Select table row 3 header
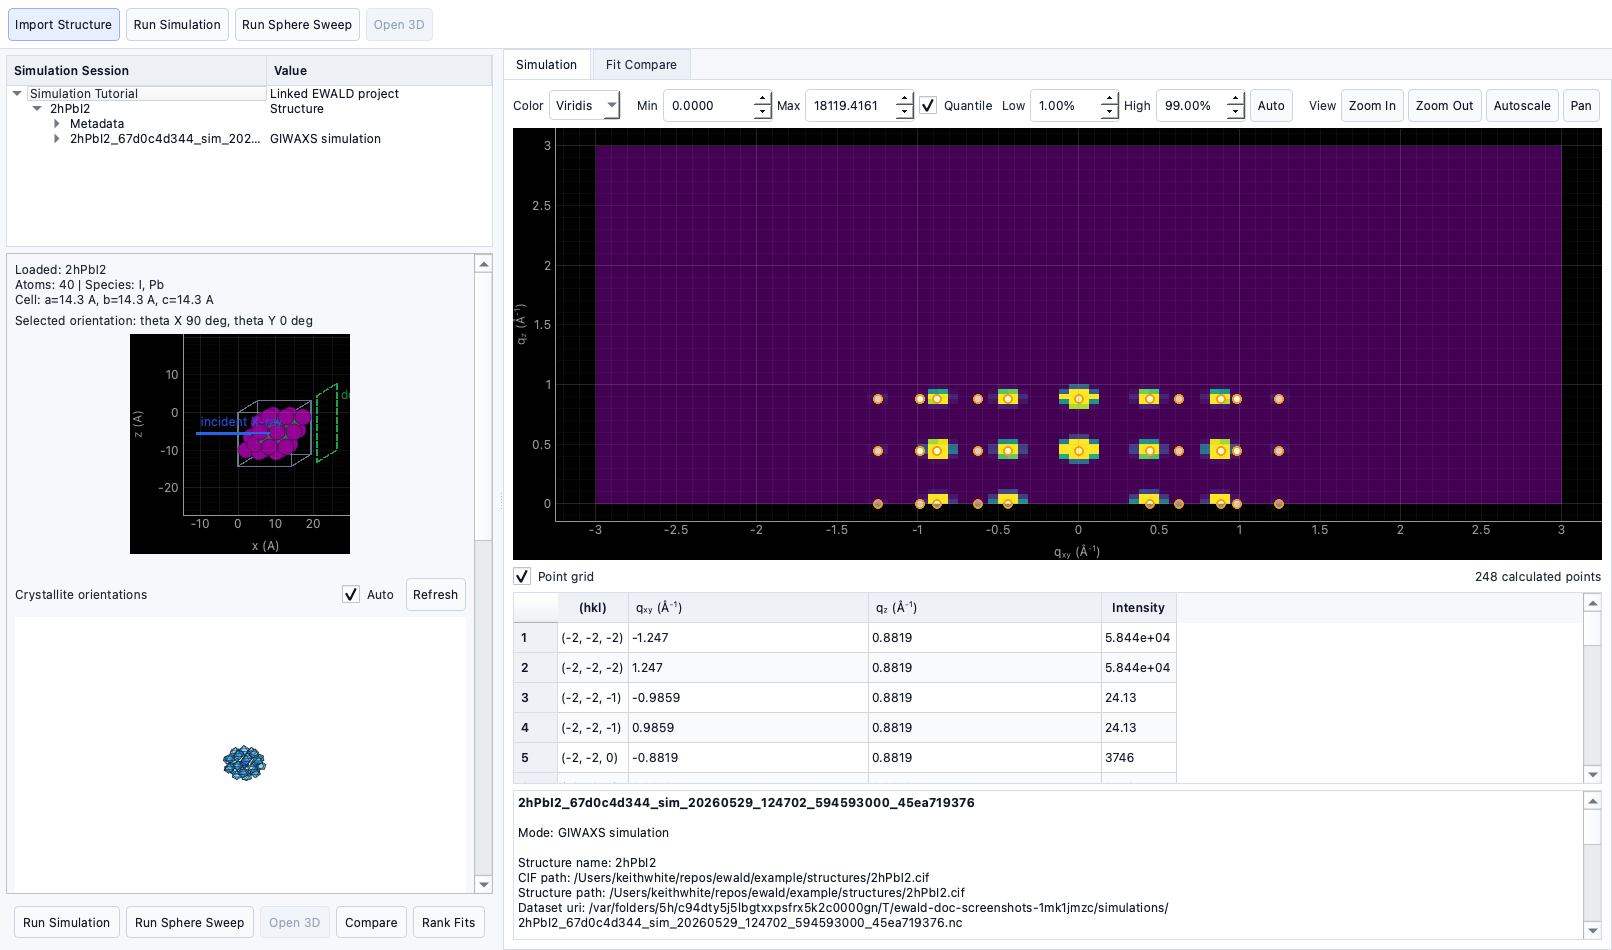 [x=535, y=698]
